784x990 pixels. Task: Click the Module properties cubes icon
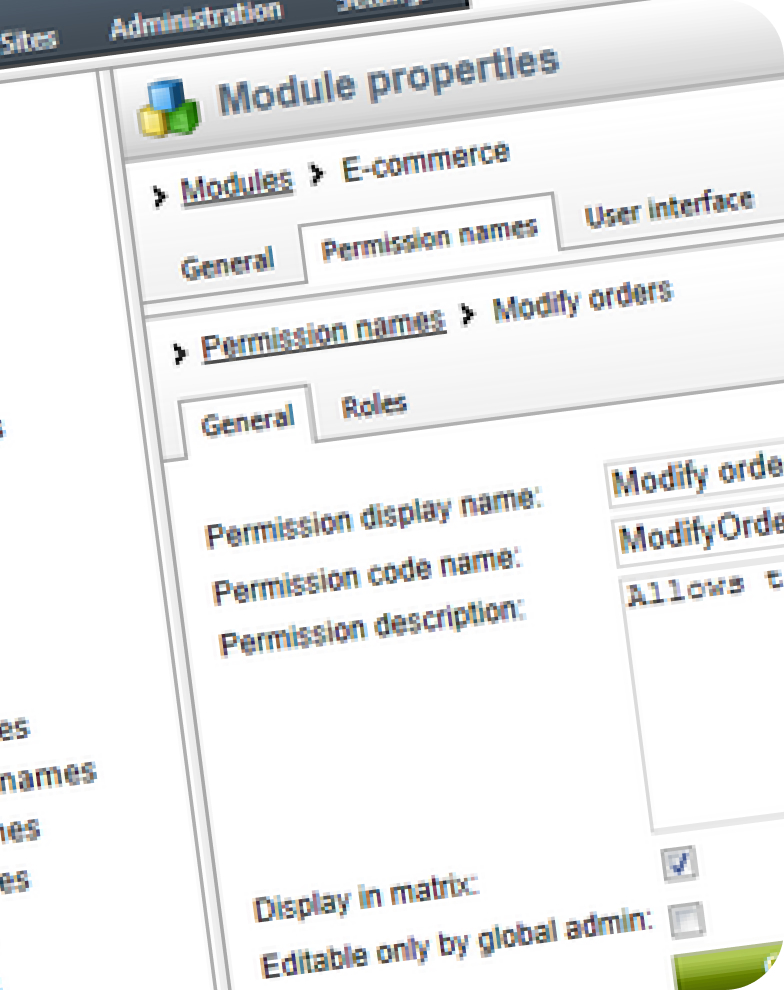[168, 108]
